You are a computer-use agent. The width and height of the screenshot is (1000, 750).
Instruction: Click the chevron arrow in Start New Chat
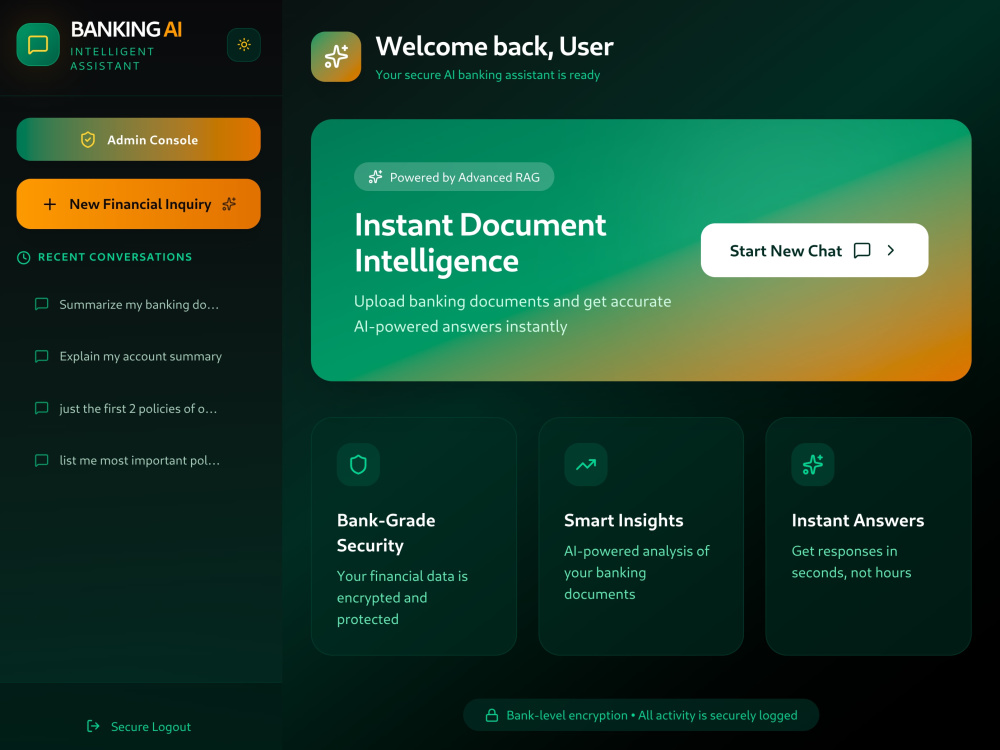click(x=891, y=251)
